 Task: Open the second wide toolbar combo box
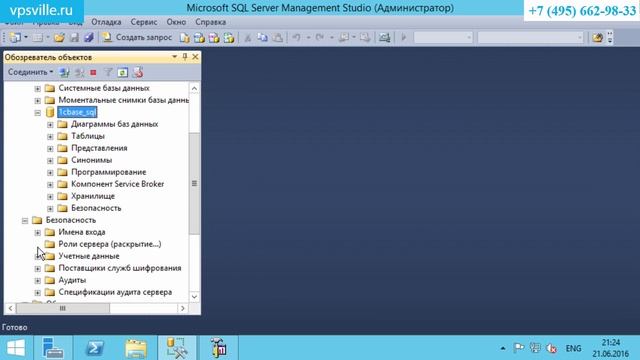point(531,38)
